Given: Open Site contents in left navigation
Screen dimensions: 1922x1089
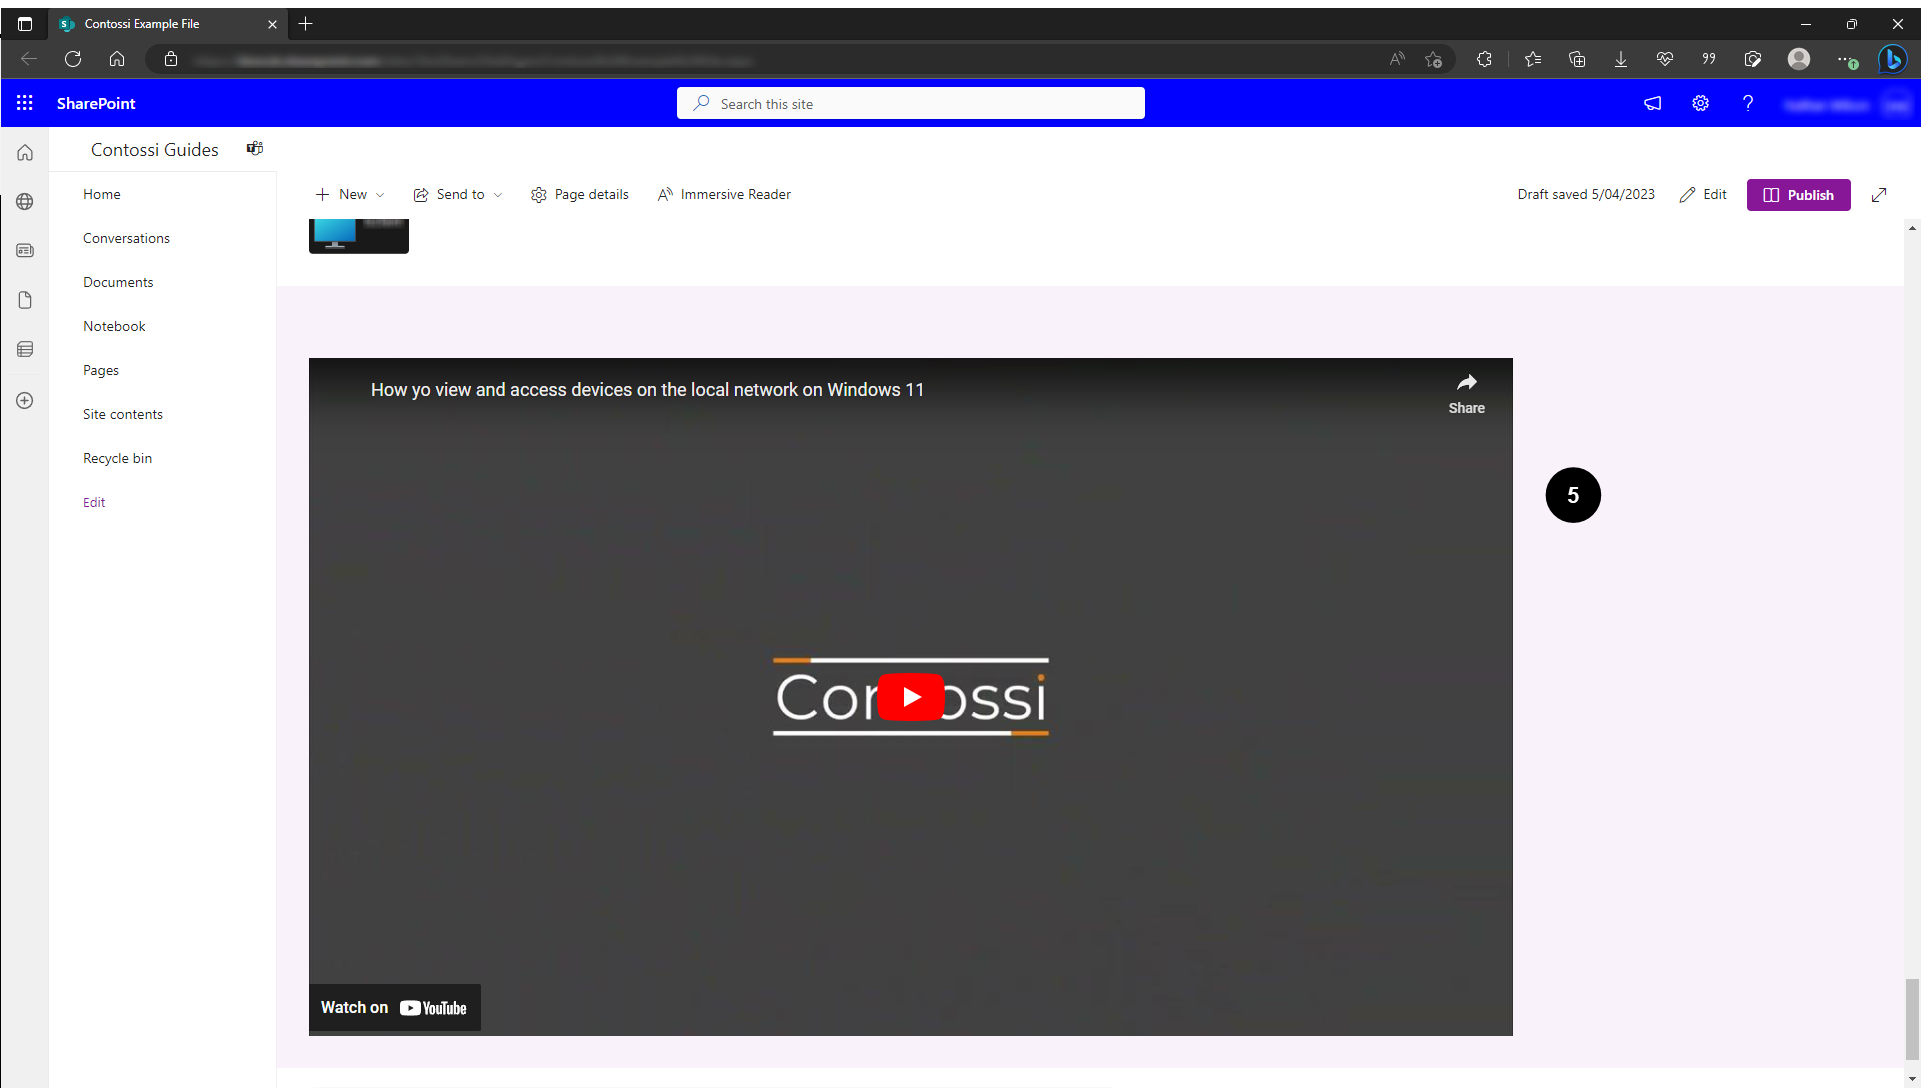Looking at the screenshot, I should point(122,414).
